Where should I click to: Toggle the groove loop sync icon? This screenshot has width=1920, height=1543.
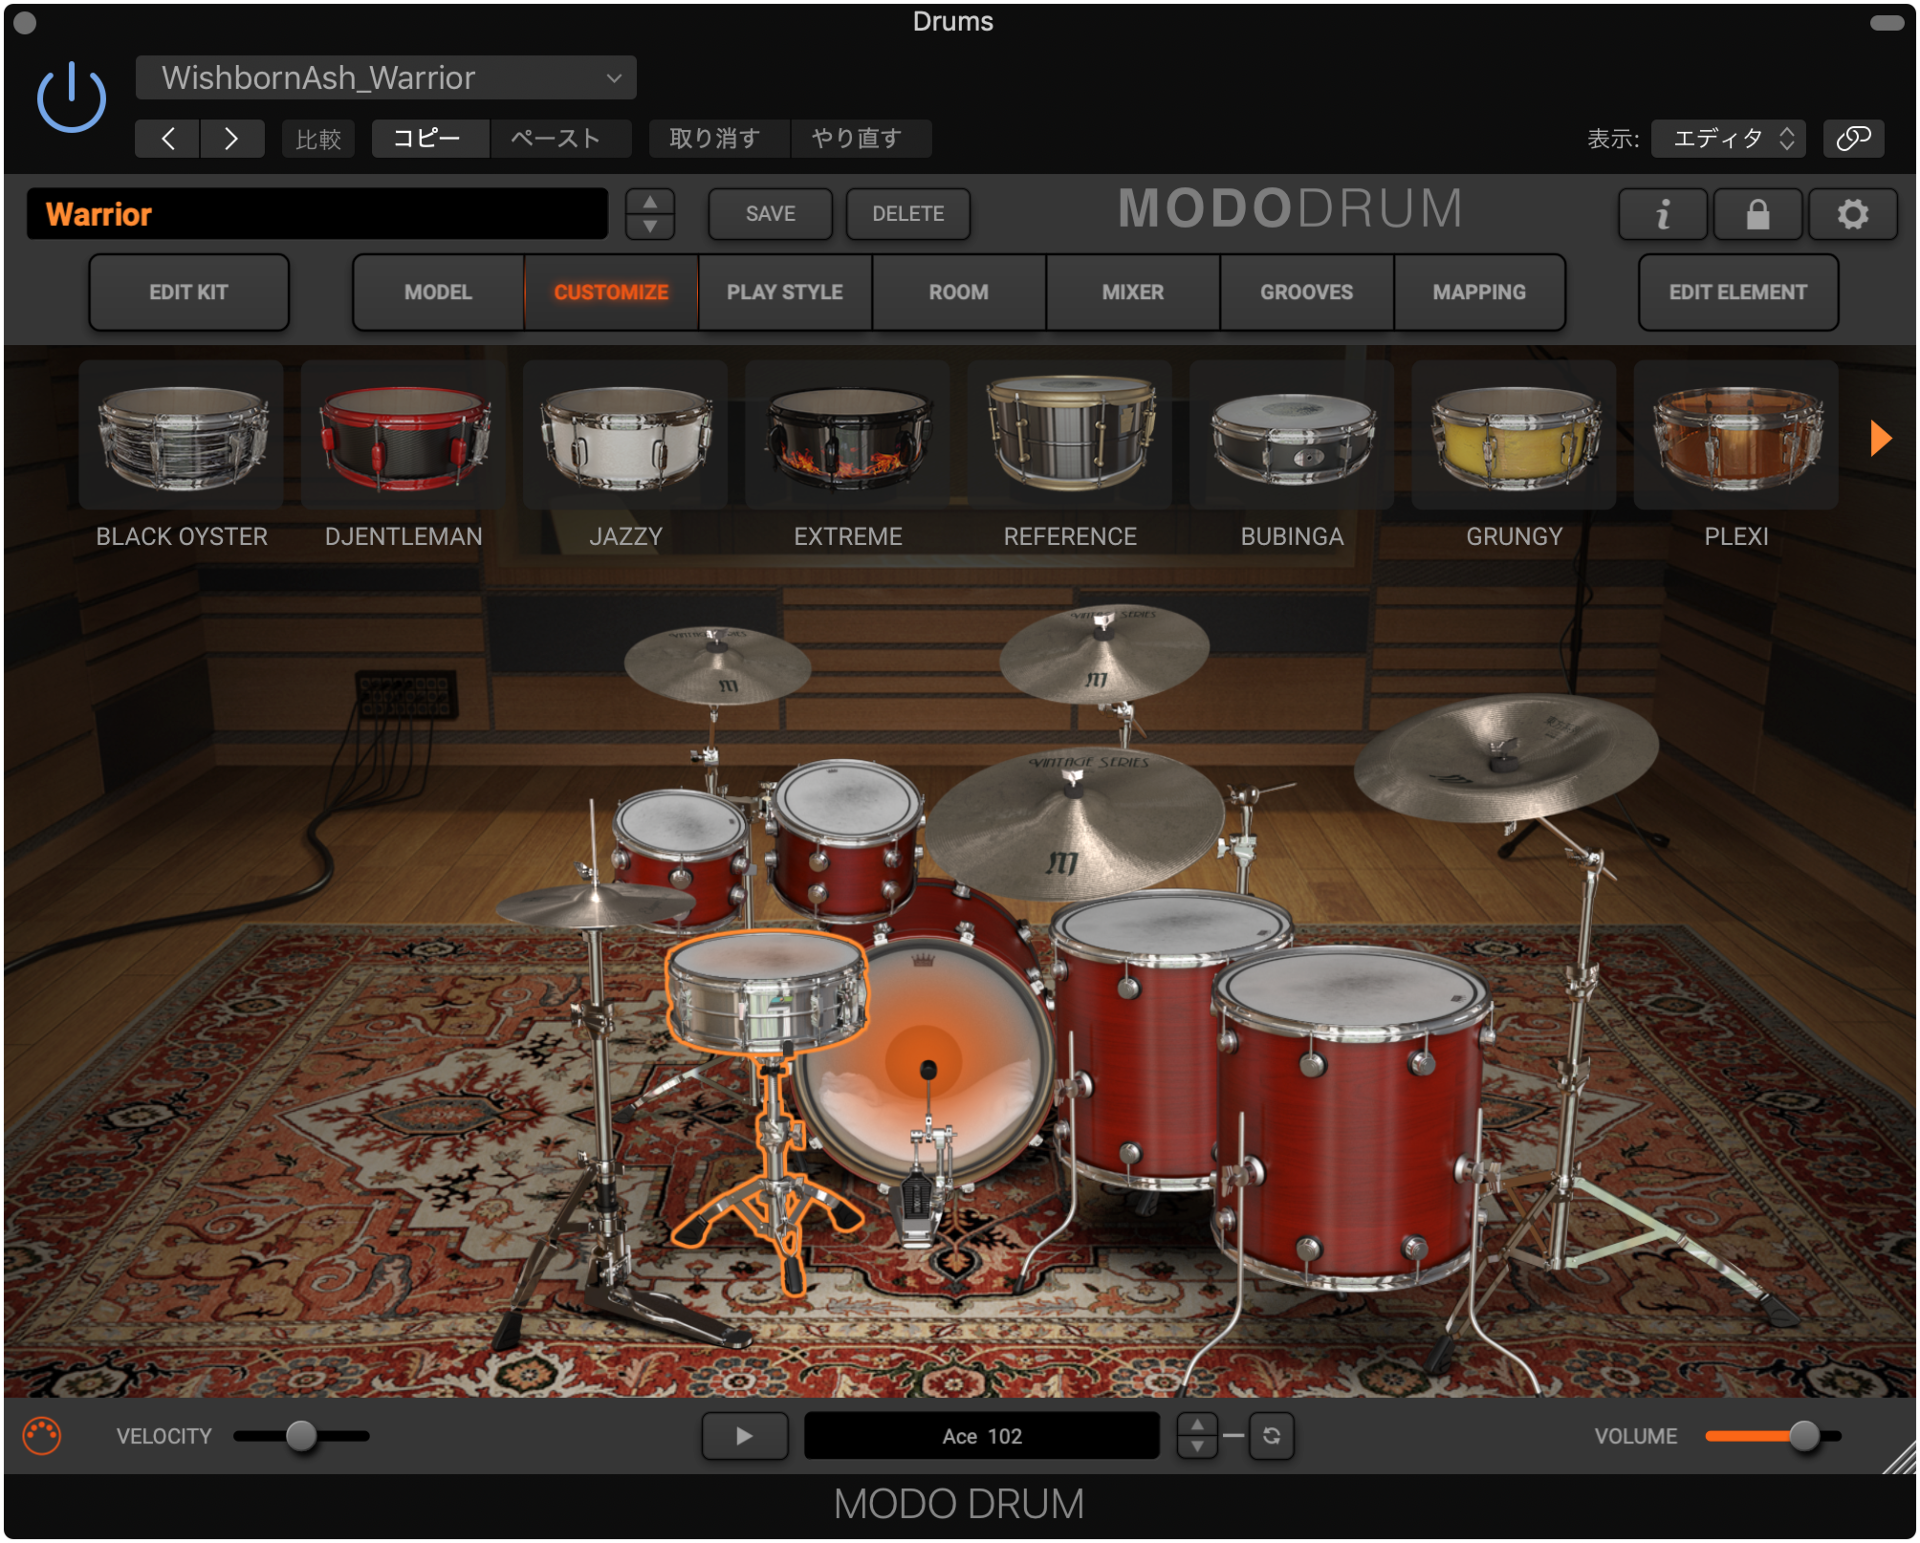1271,1436
